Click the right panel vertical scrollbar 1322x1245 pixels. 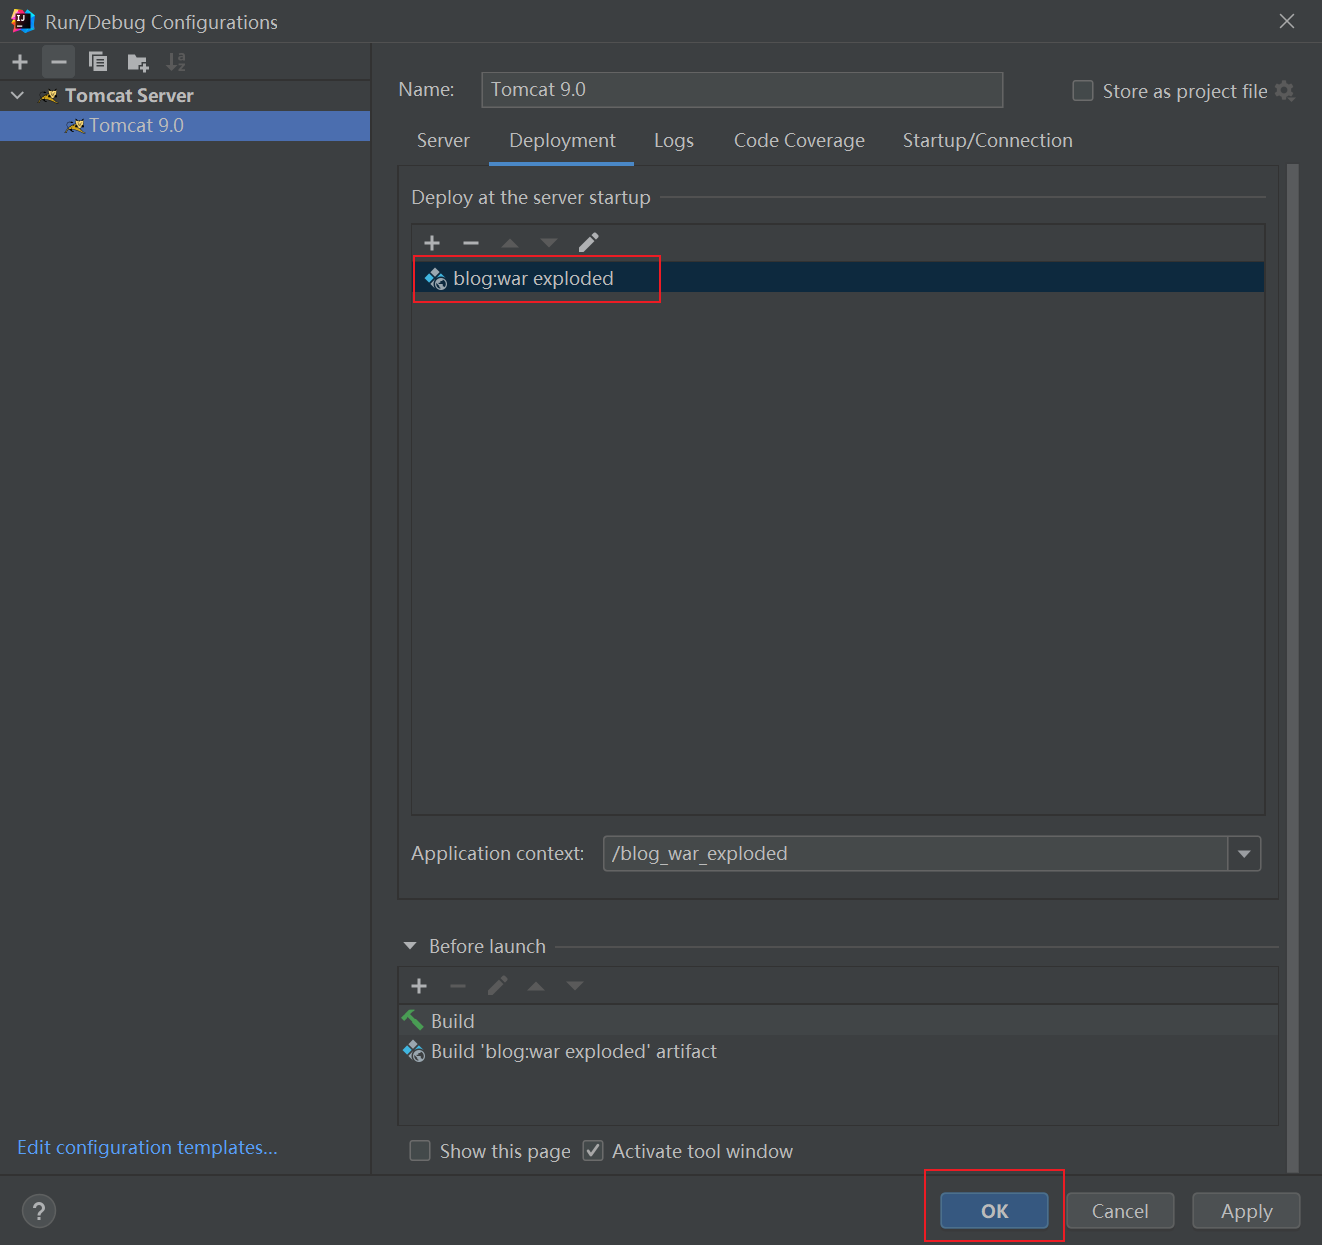[x=1292, y=668]
